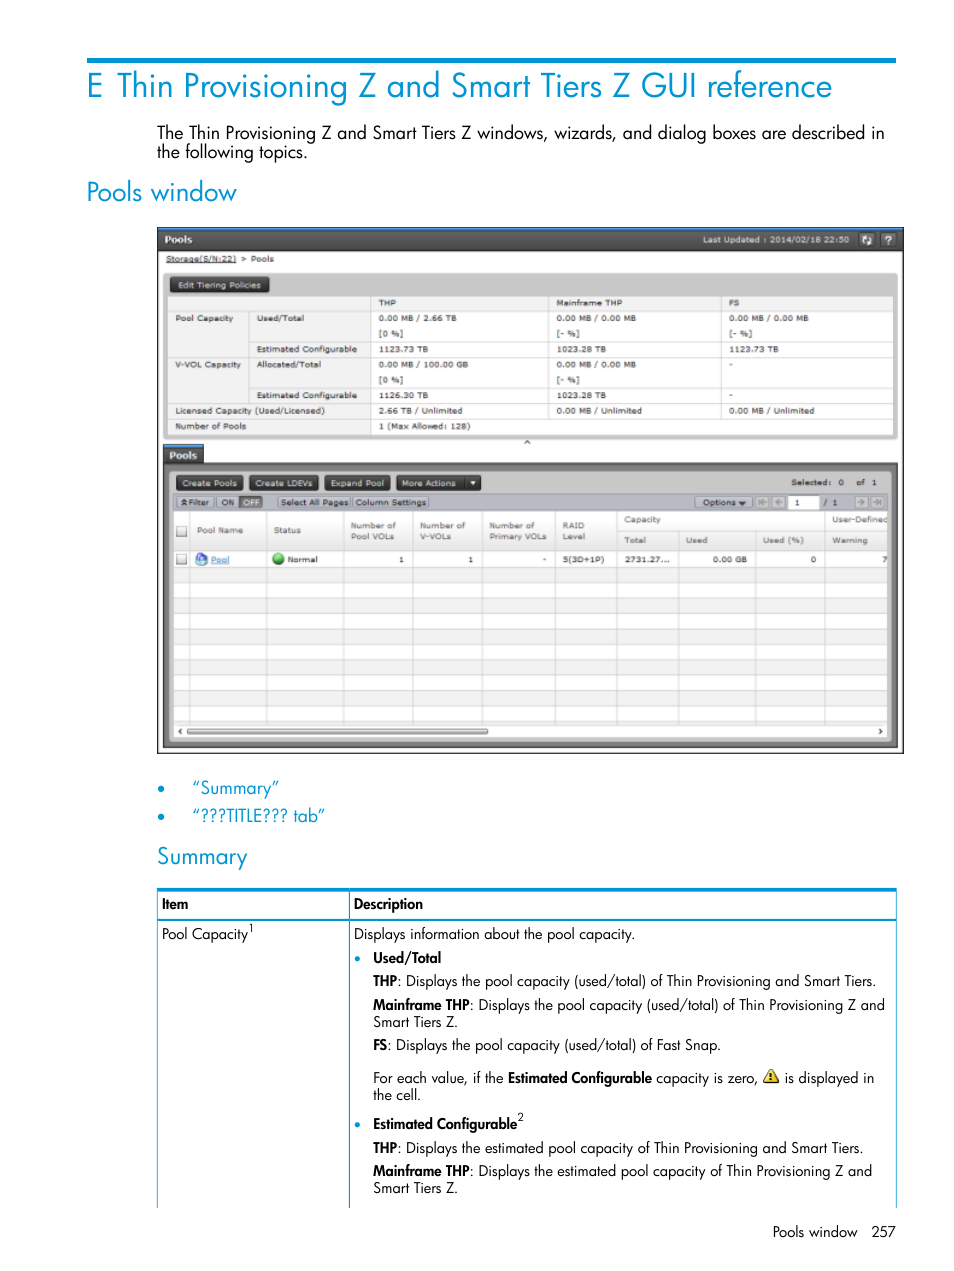Collapse the summary with the chevron
954x1271 pixels.
pos(527,442)
